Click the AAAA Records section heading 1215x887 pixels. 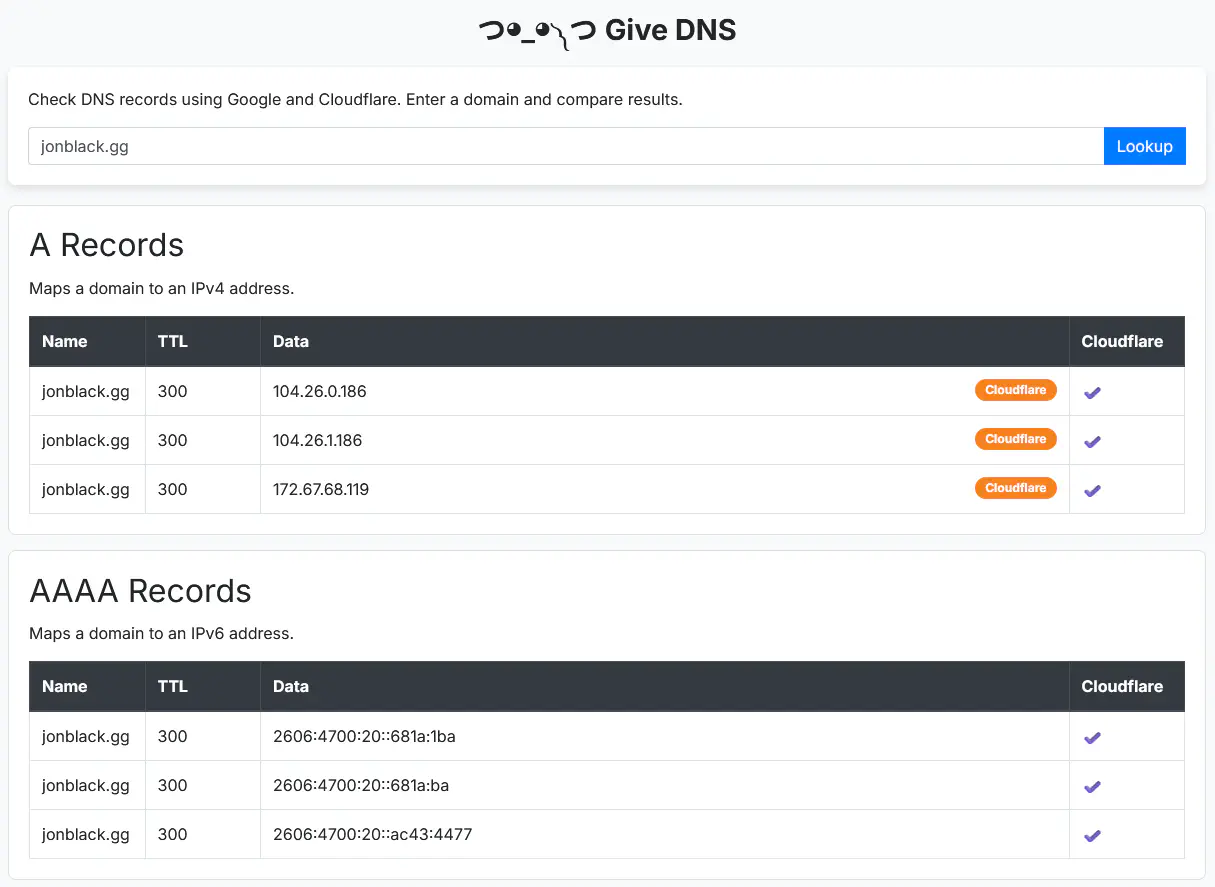[x=140, y=591]
